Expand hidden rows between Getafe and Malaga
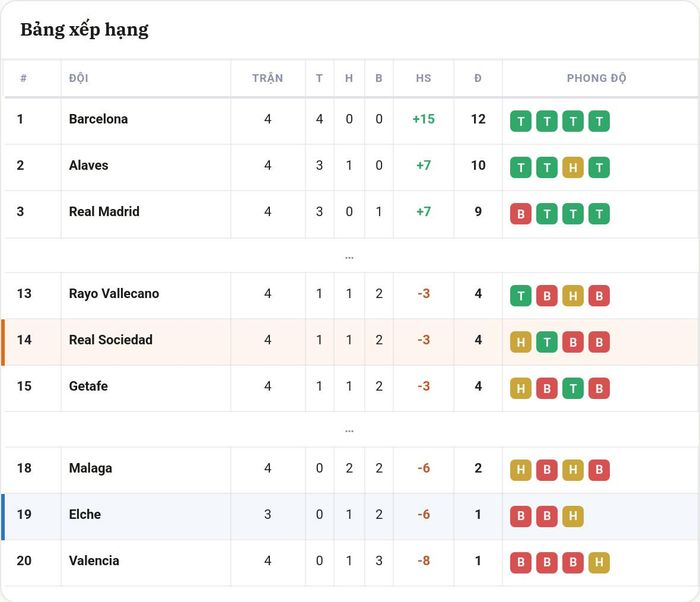This screenshot has width=700, height=602. [350, 431]
